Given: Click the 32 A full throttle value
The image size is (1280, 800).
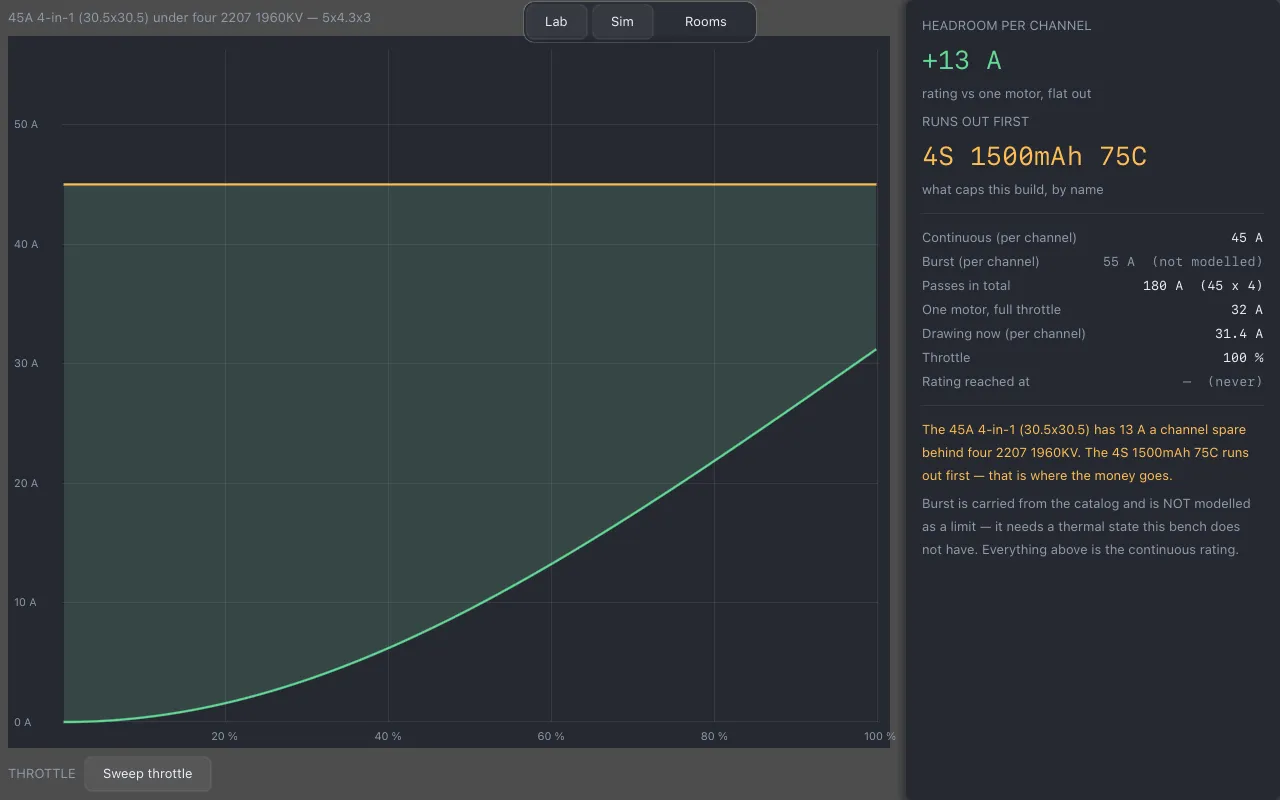Looking at the screenshot, I should pyautogui.click(x=1247, y=310).
